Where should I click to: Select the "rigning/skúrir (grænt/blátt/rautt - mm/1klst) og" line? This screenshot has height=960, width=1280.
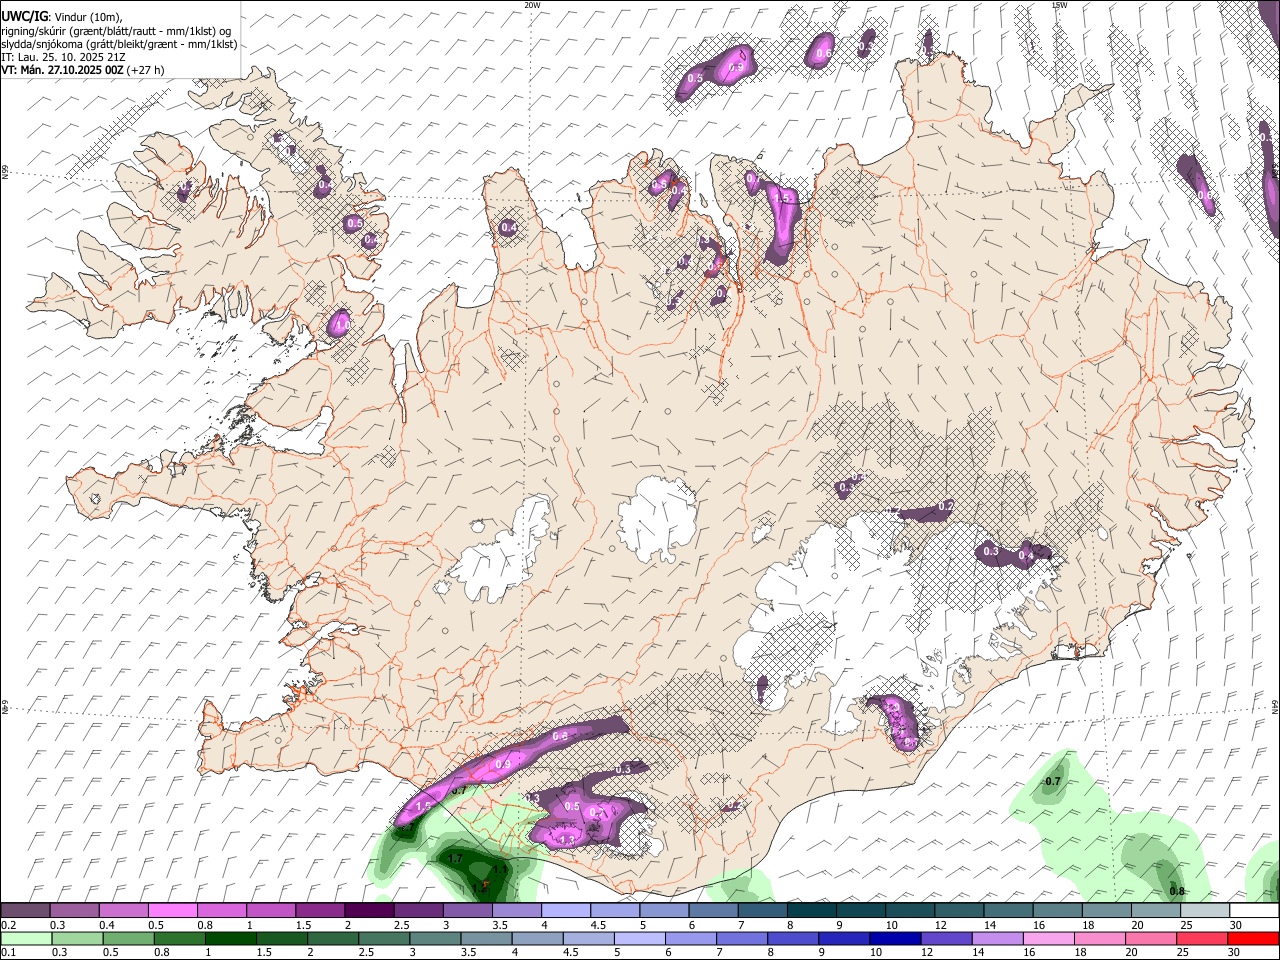coord(116,30)
